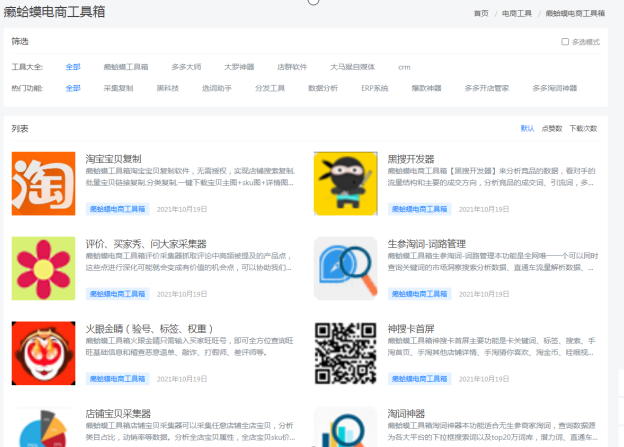Viewport: 624px width, 447px height.
Task: Open the 淘词神器 title link
Action: click(406, 413)
